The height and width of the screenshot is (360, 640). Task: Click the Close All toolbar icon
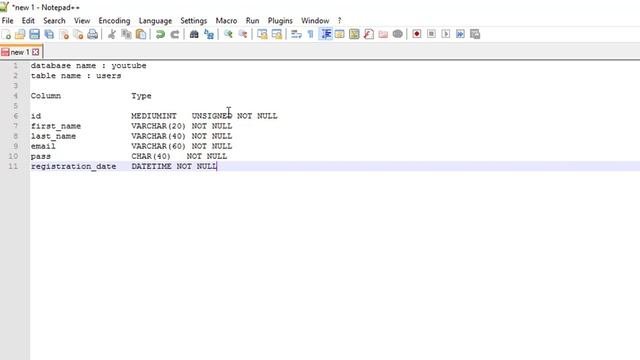78,34
